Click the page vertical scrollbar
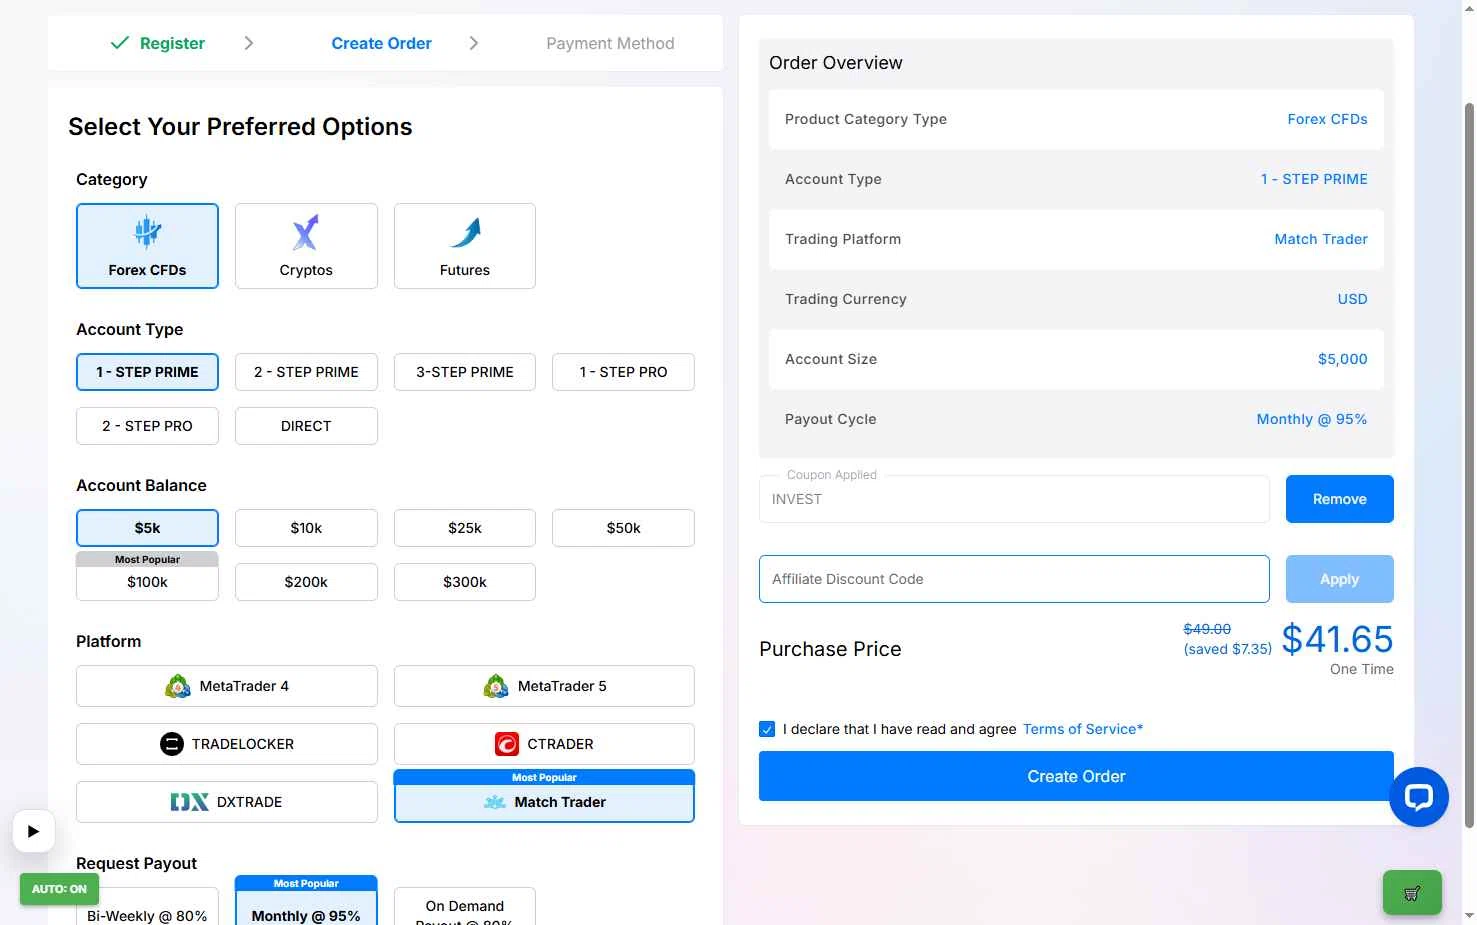The height and width of the screenshot is (925, 1477). point(1469,465)
